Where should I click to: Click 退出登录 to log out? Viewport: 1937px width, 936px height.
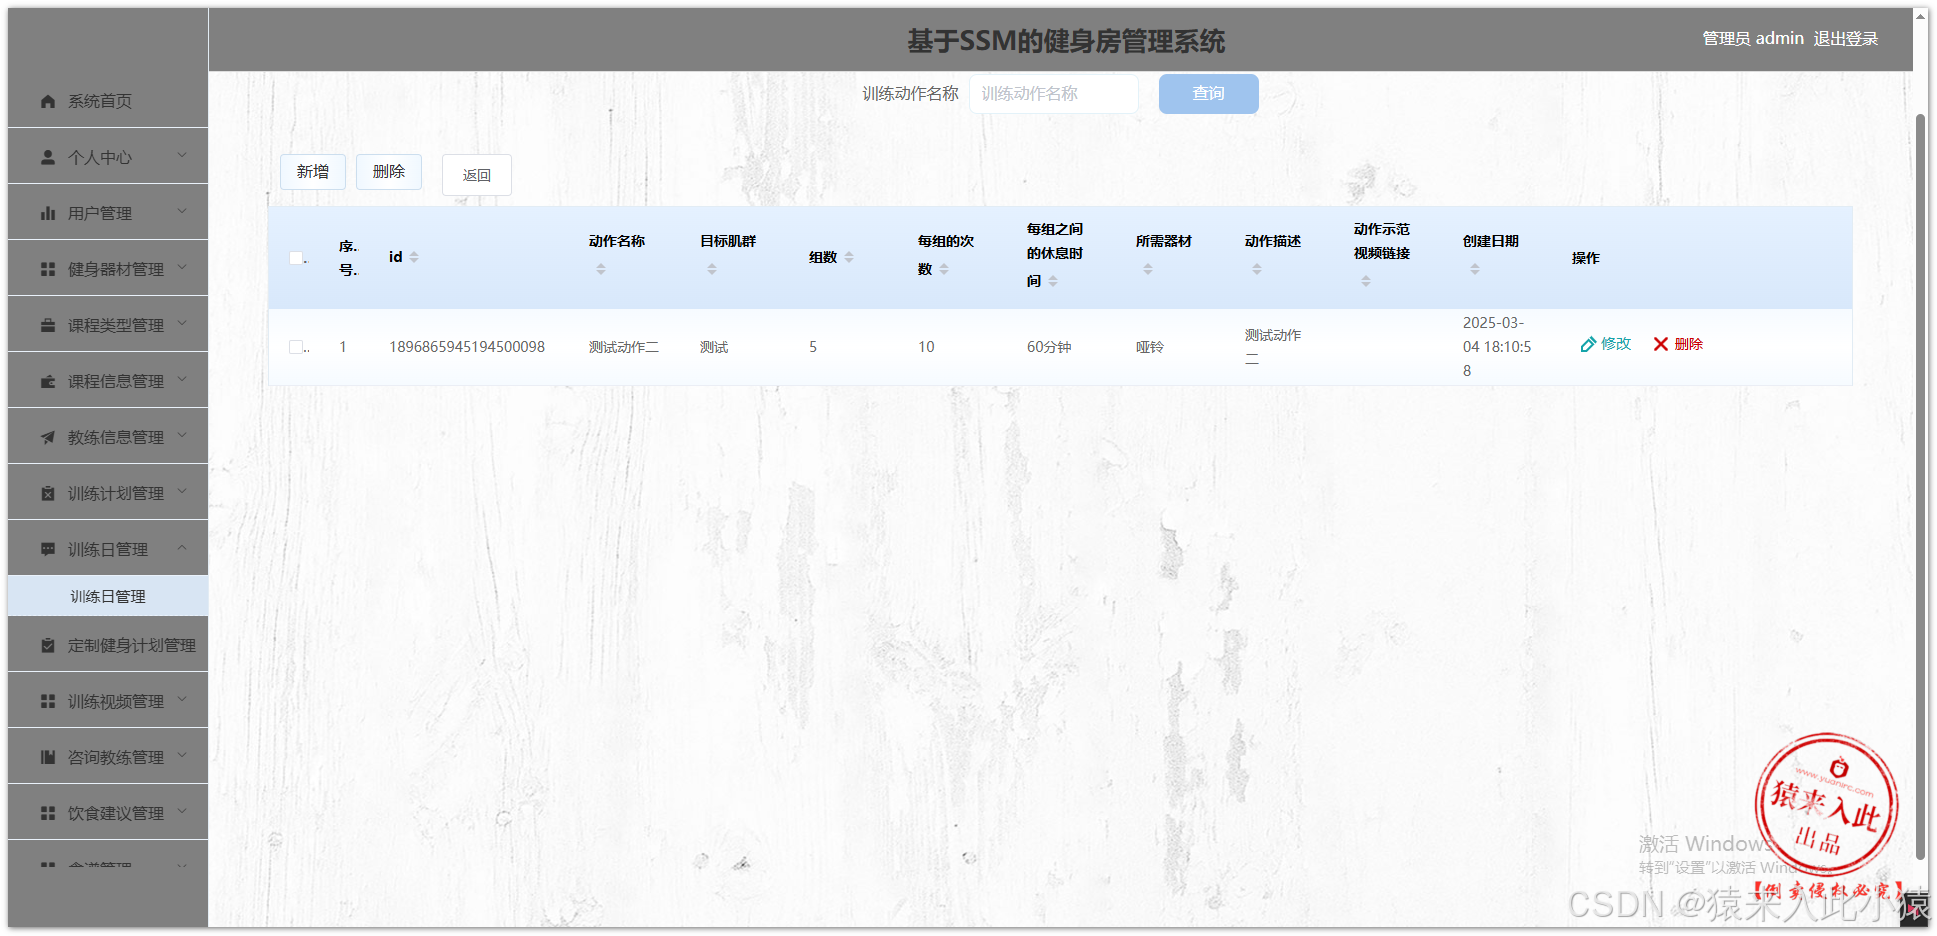(1846, 39)
